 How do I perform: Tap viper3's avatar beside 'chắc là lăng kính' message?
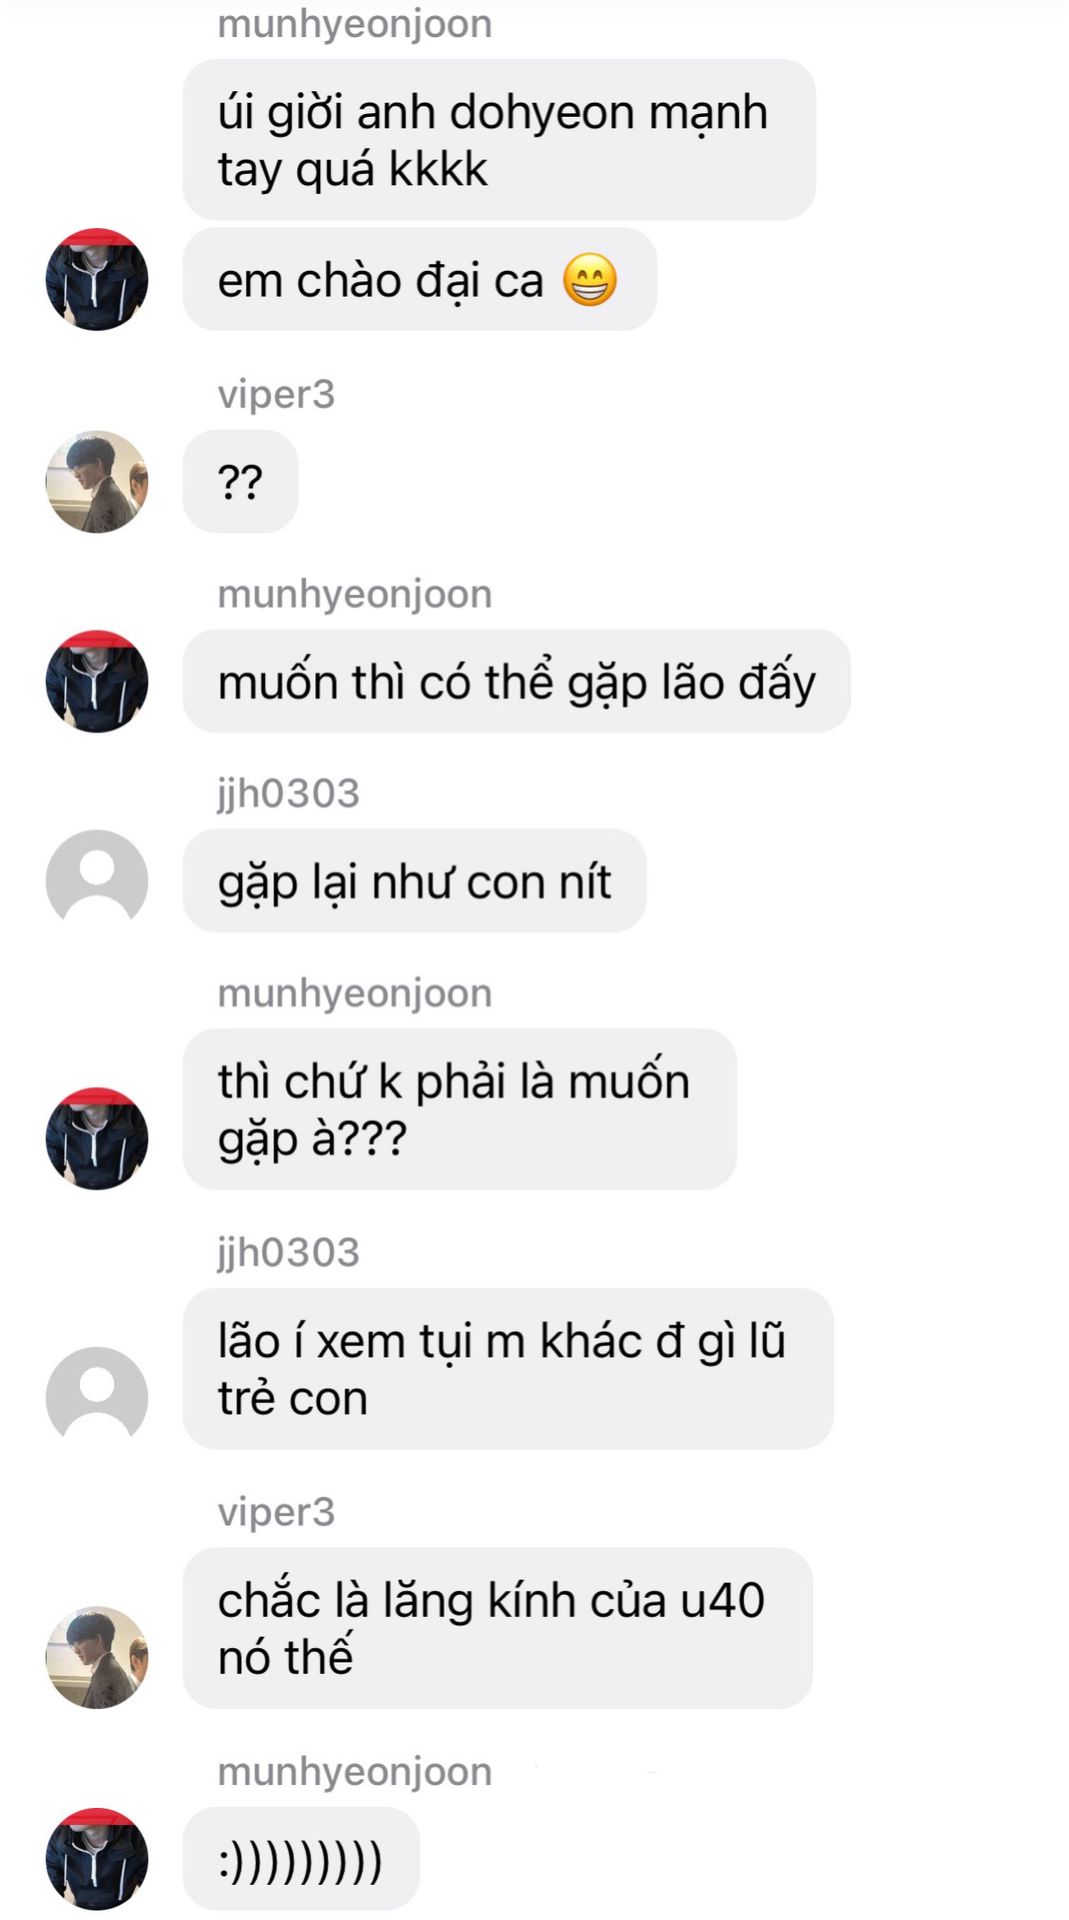coord(97,1657)
